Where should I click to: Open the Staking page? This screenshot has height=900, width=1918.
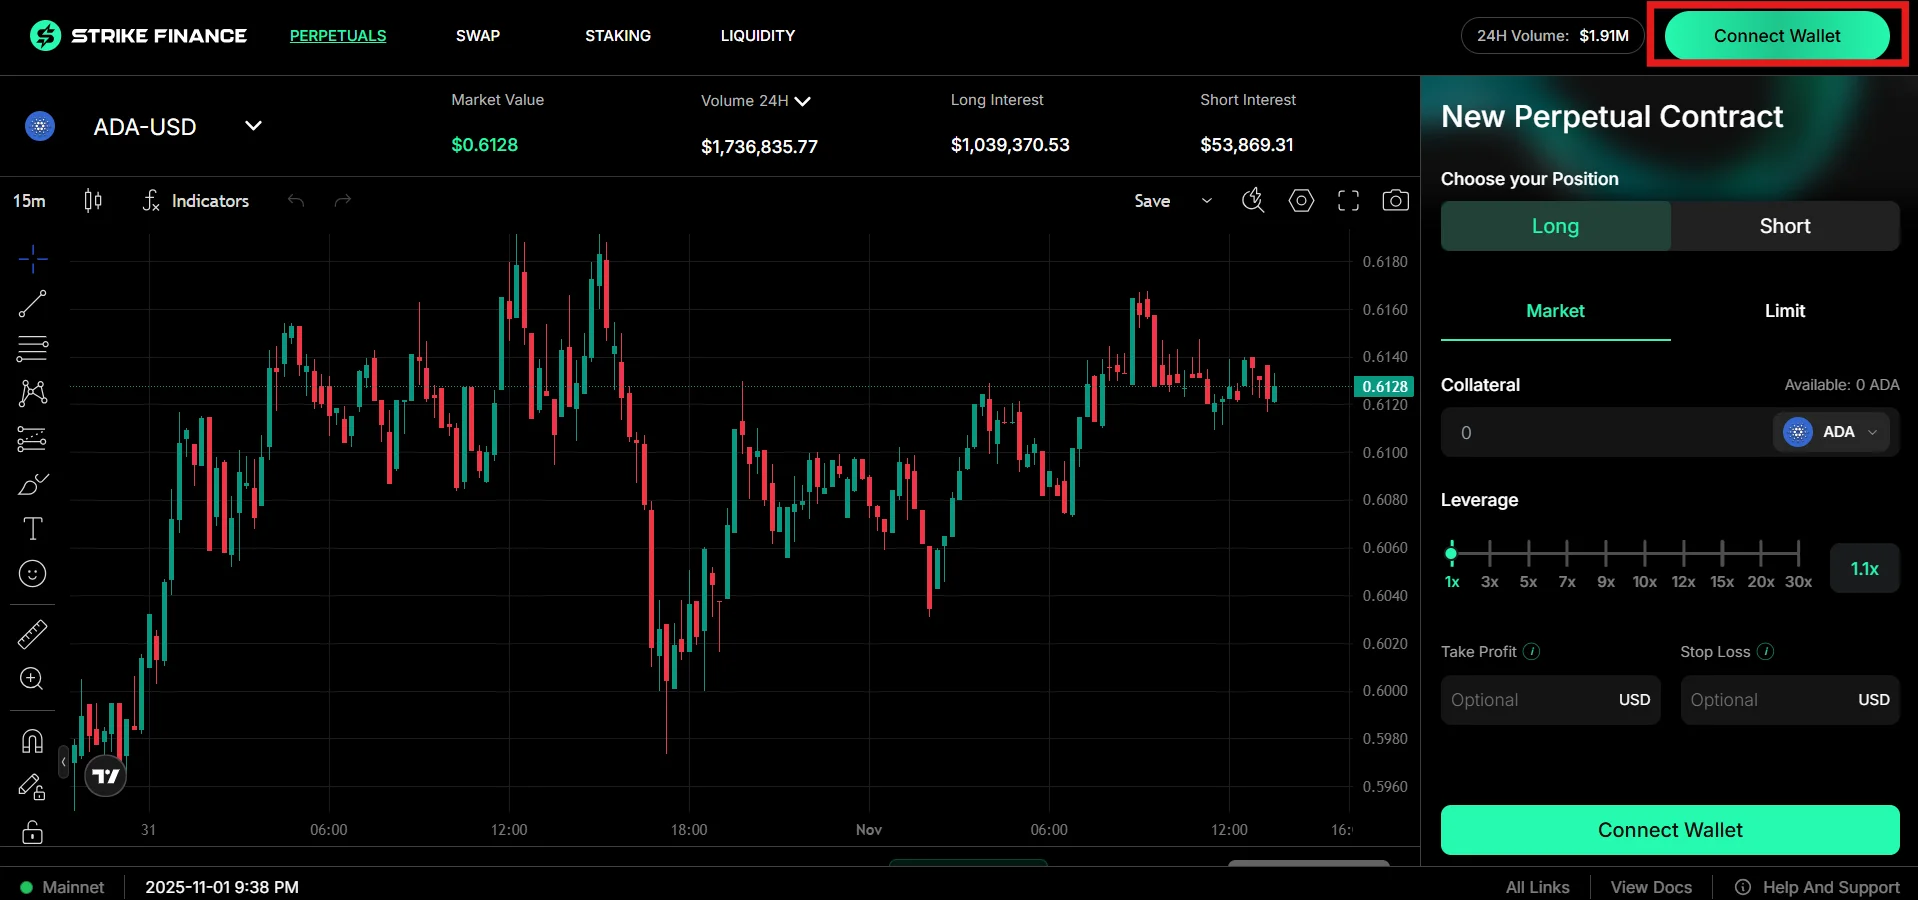(617, 36)
